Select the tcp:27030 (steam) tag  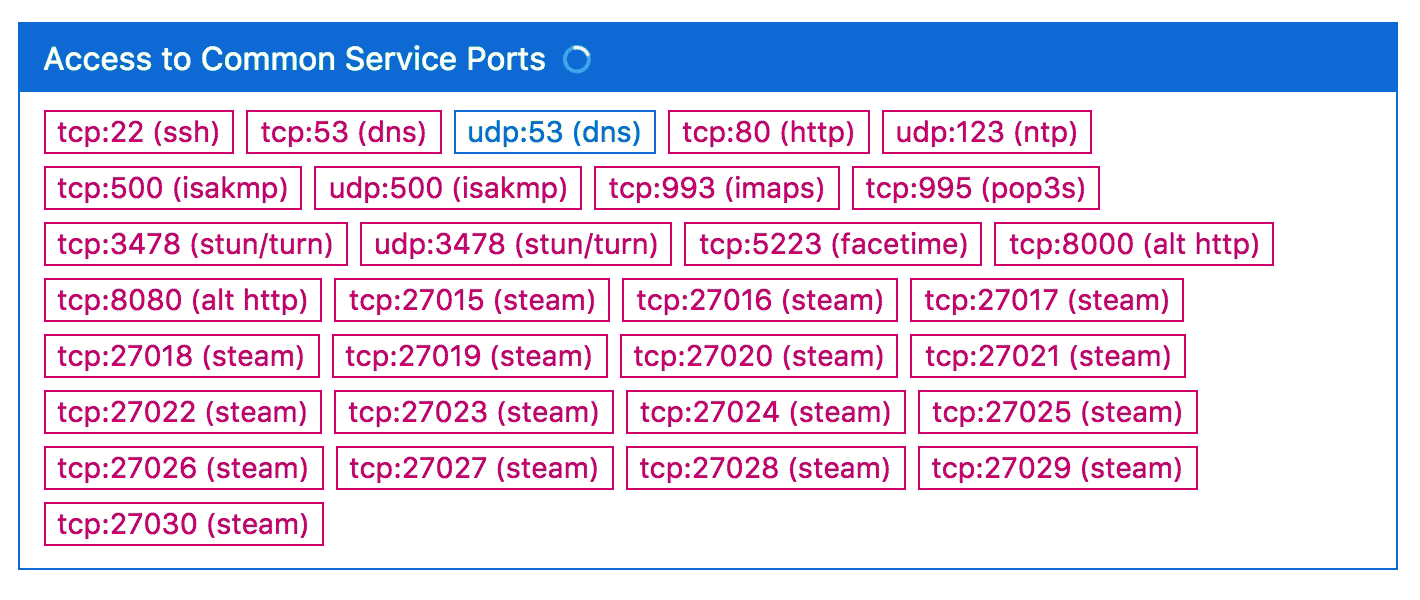[184, 524]
